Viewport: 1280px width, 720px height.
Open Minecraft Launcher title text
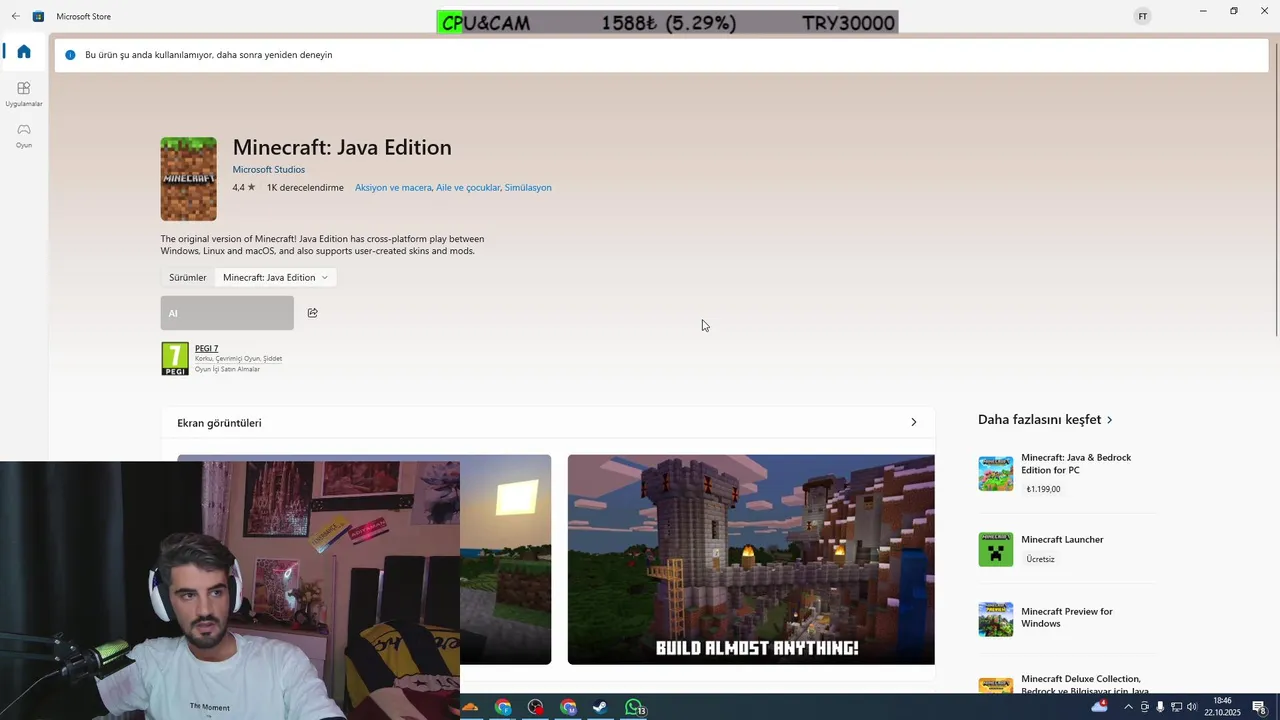pyautogui.click(x=1062, y=539)
